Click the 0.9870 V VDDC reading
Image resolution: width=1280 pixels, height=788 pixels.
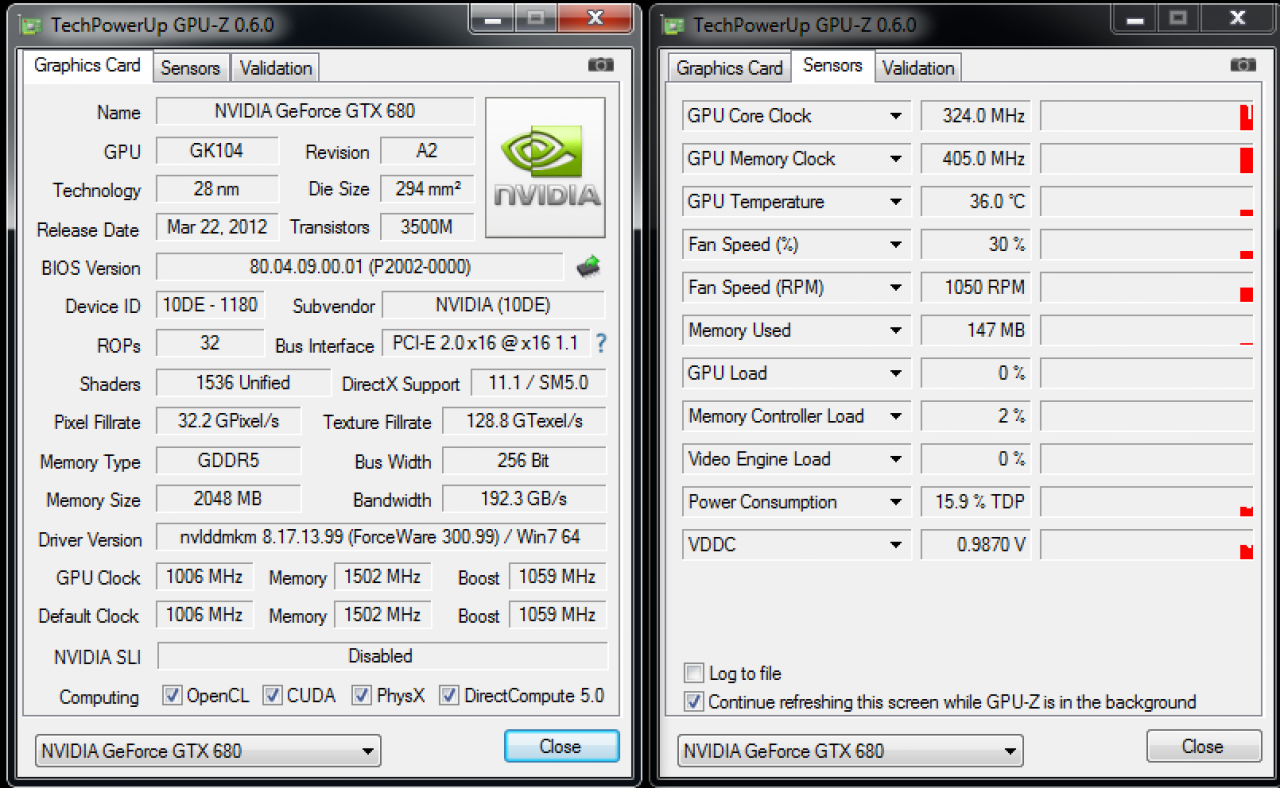pos(976,546)
